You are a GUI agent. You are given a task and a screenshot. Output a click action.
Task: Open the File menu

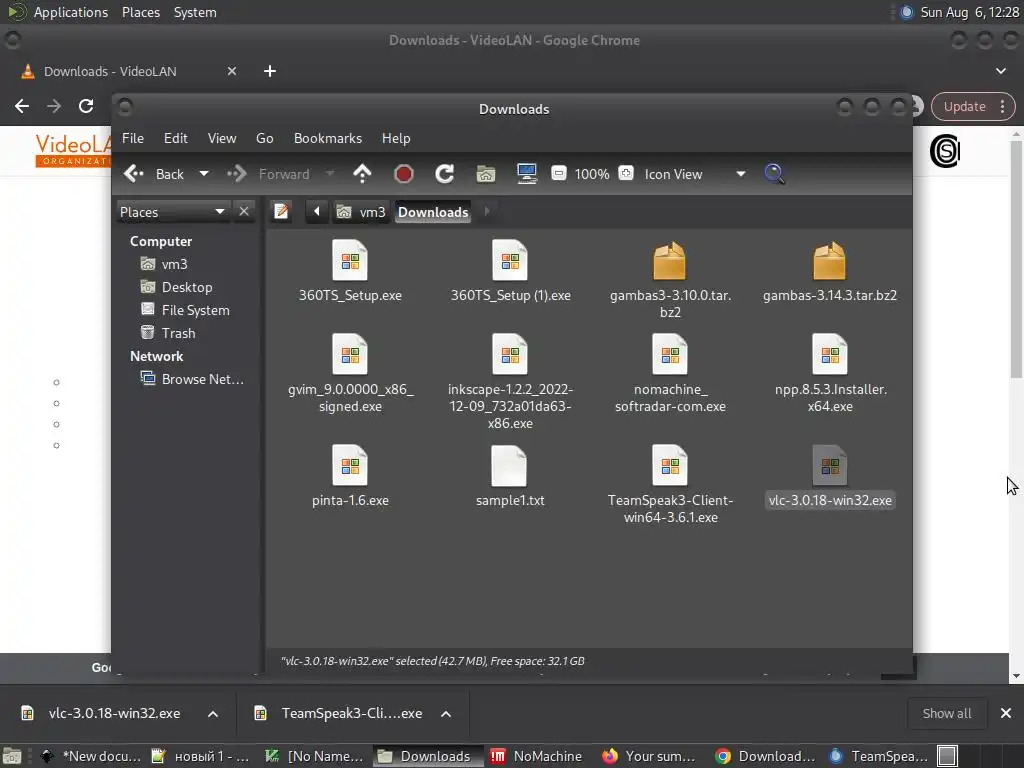(133, 138)
